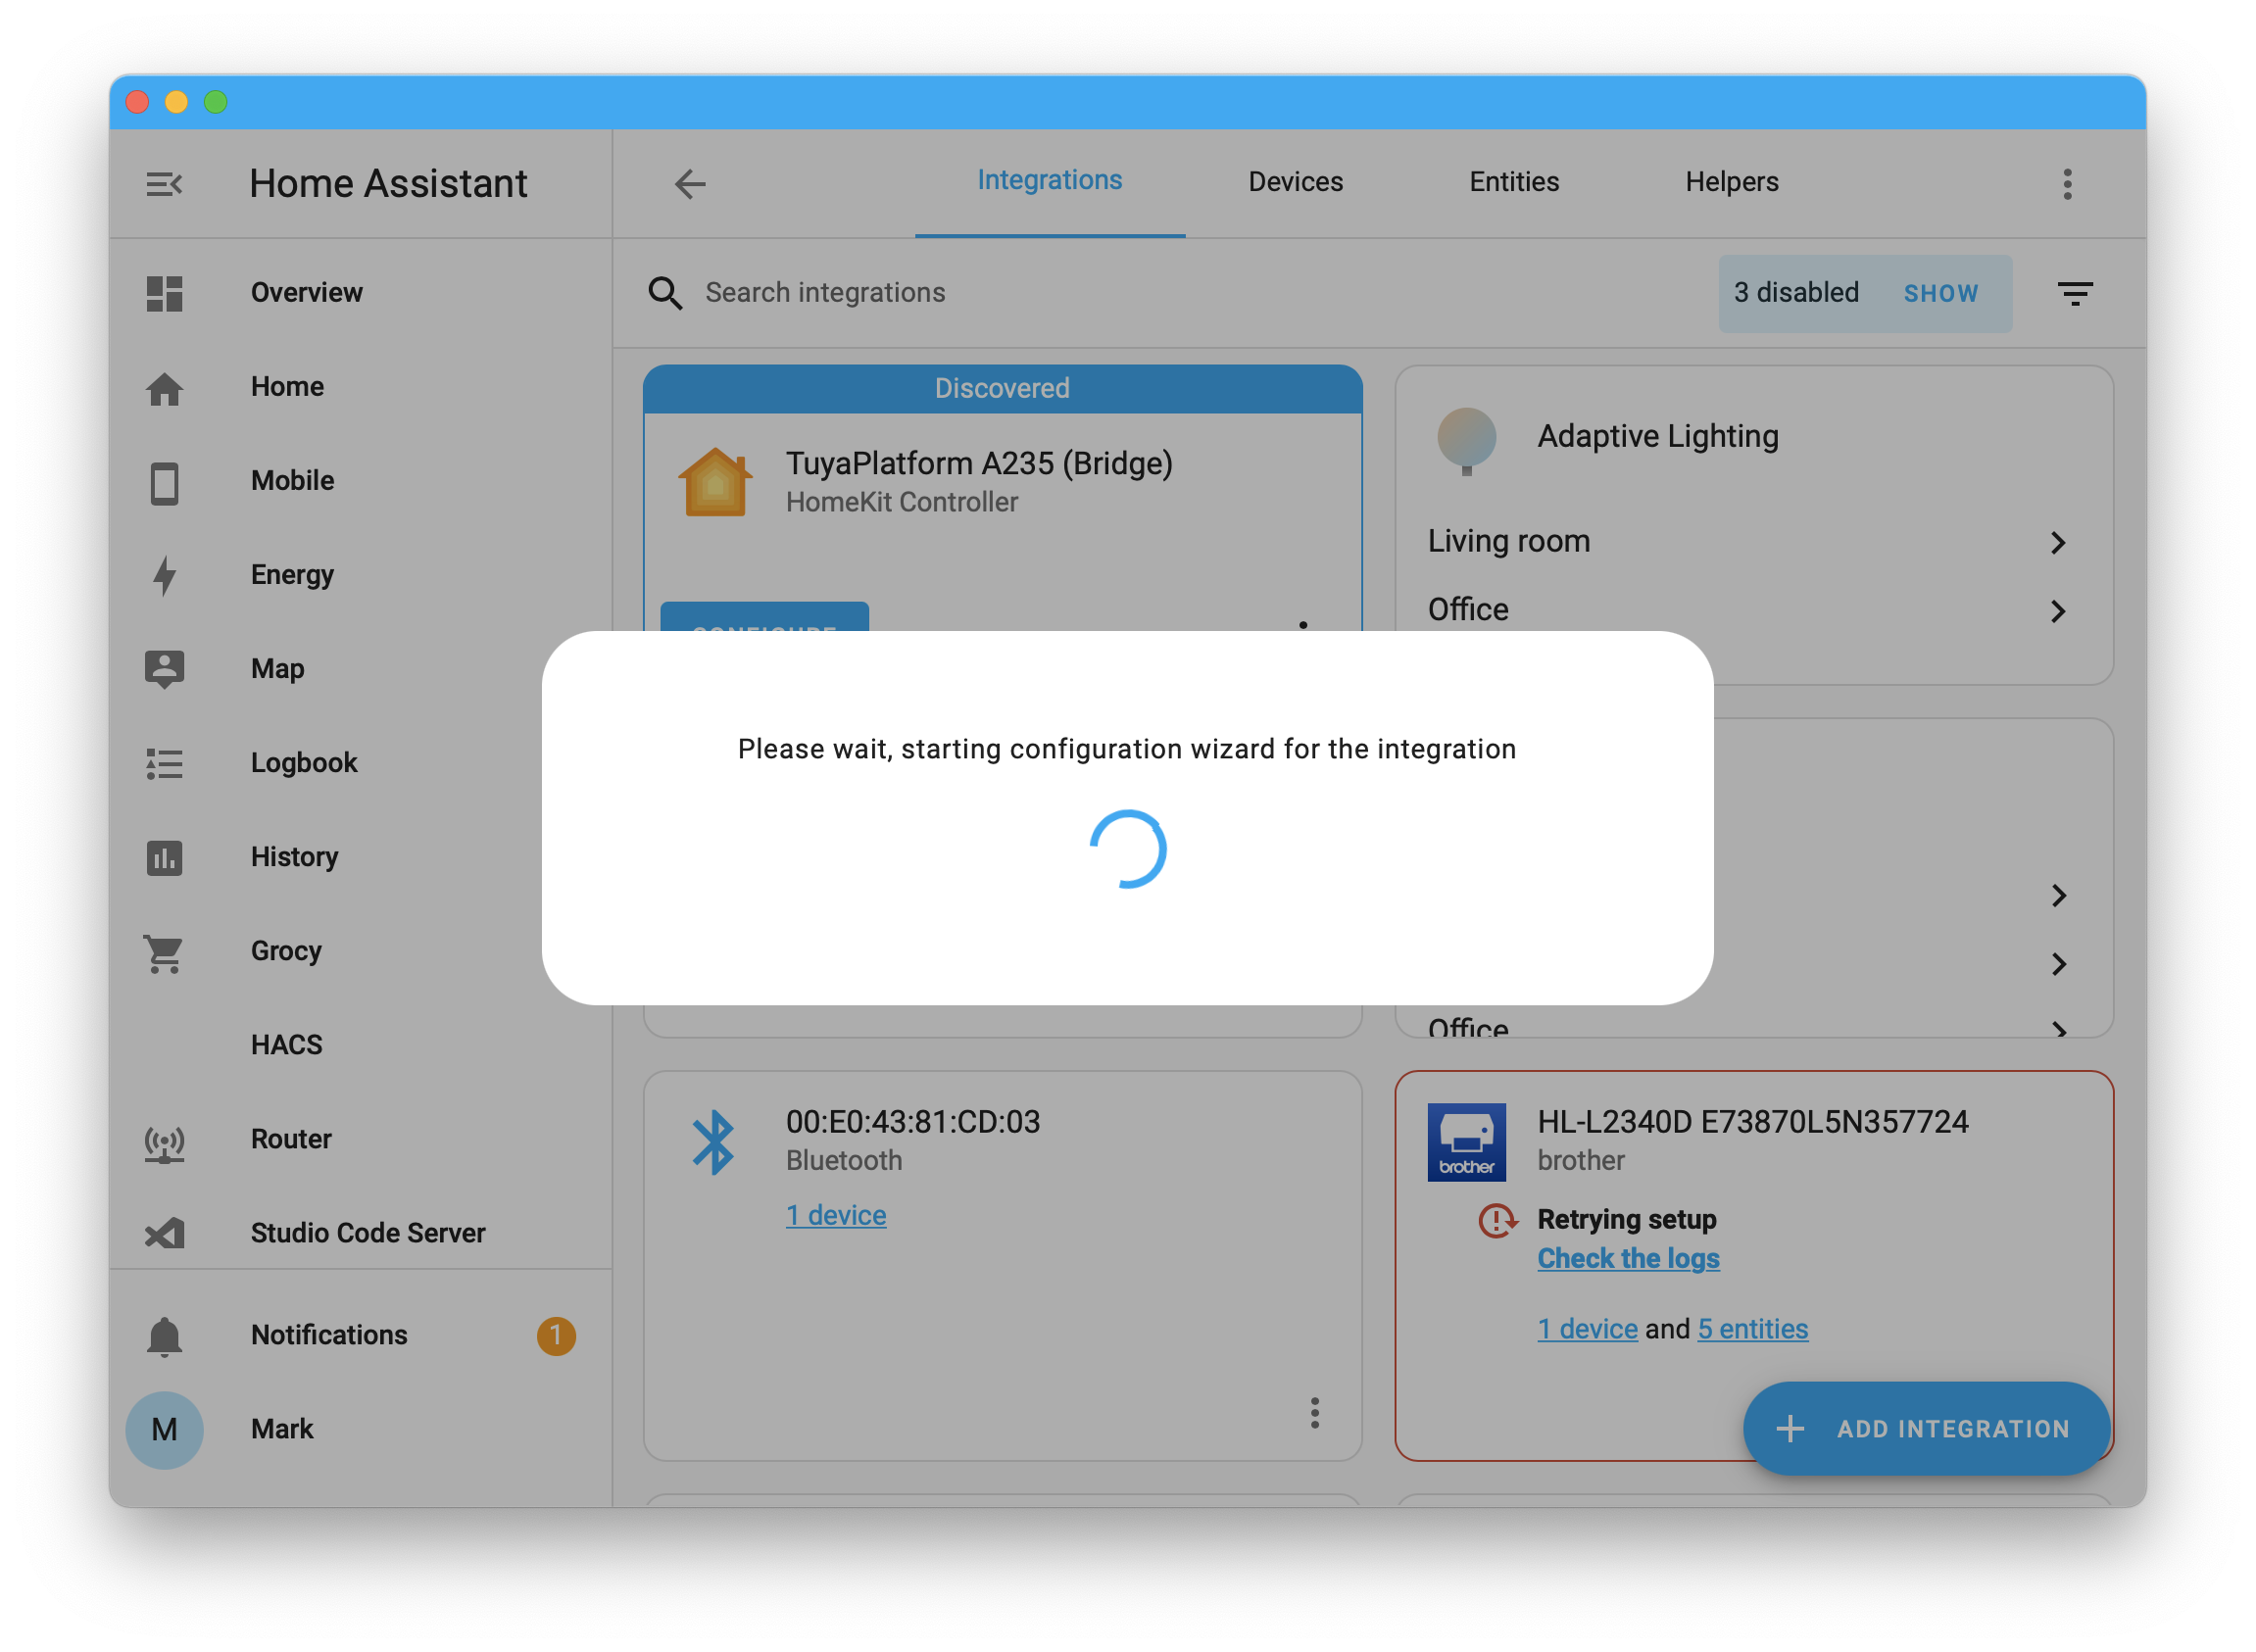Show the 3 disabled integrations
This screenshot has height=1652, width=2256.
[1941, 292]
